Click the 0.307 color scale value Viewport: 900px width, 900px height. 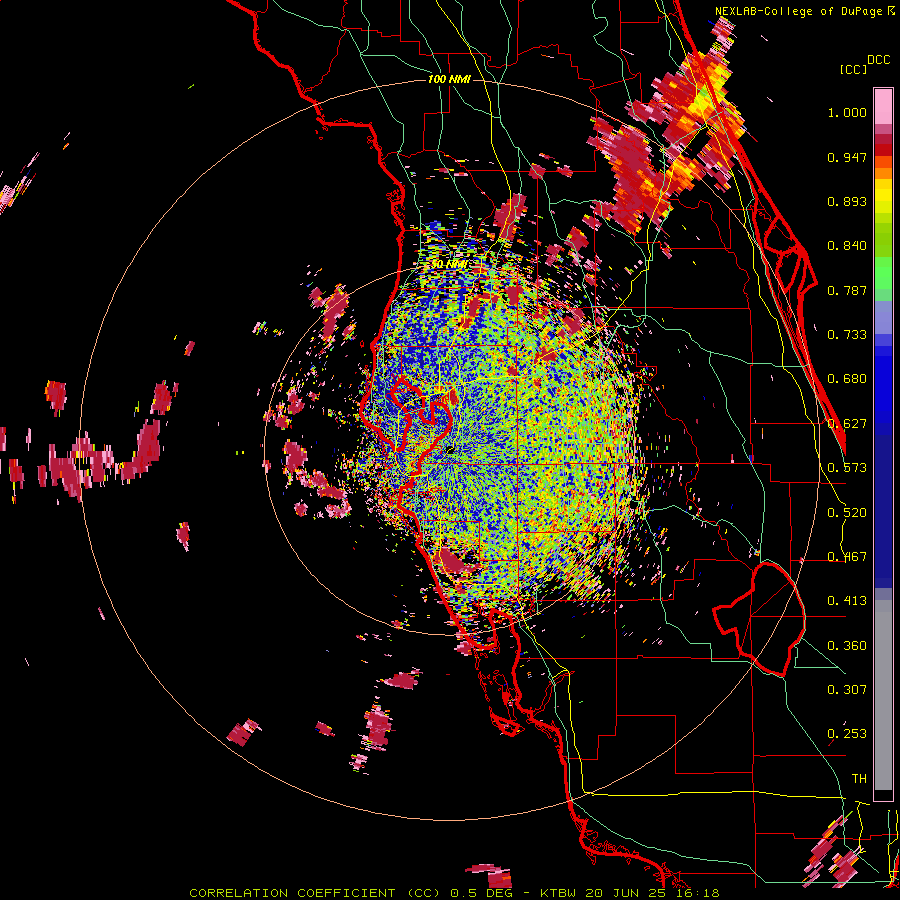click(847, 690)
